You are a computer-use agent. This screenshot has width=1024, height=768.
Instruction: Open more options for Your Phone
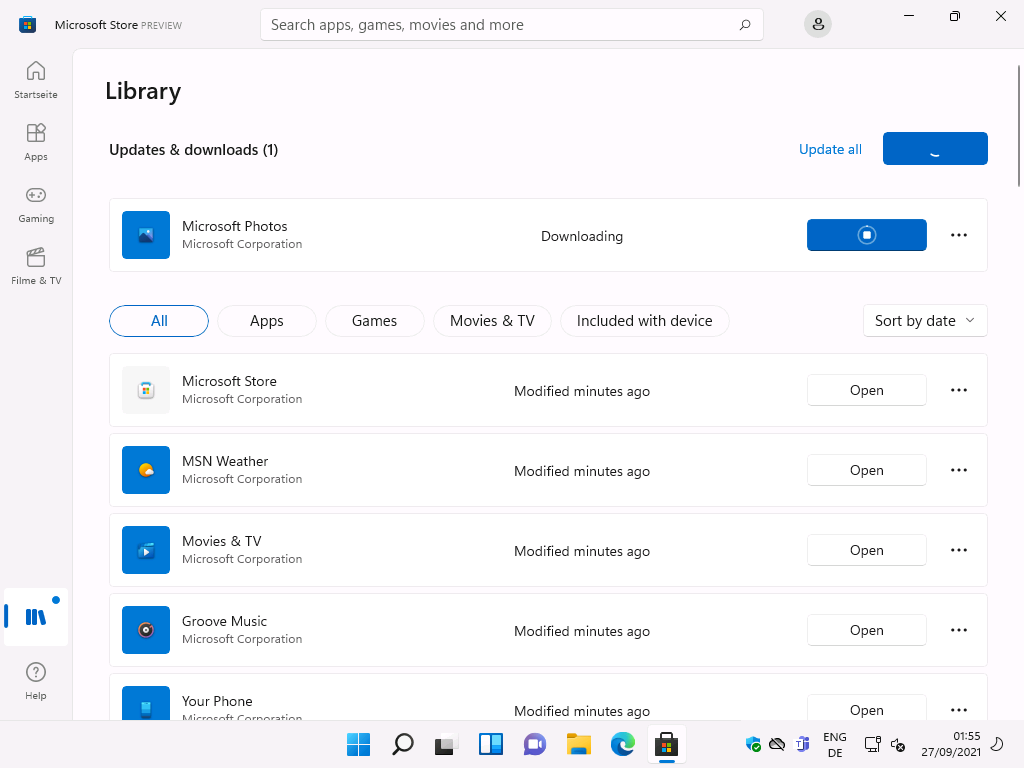959,710
